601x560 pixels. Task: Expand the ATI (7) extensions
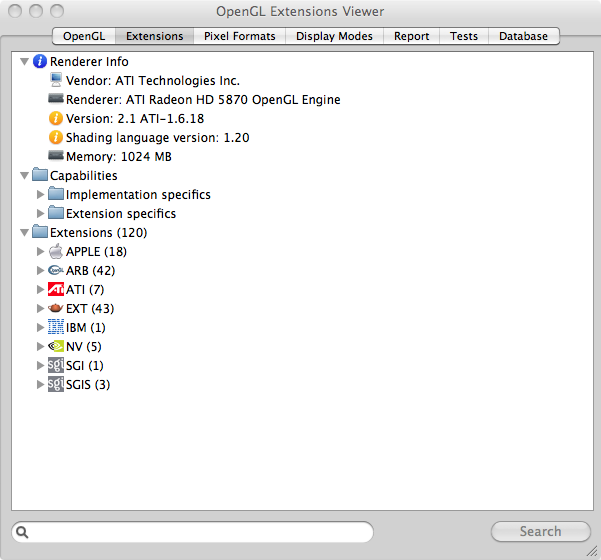(x=40, y=289)
